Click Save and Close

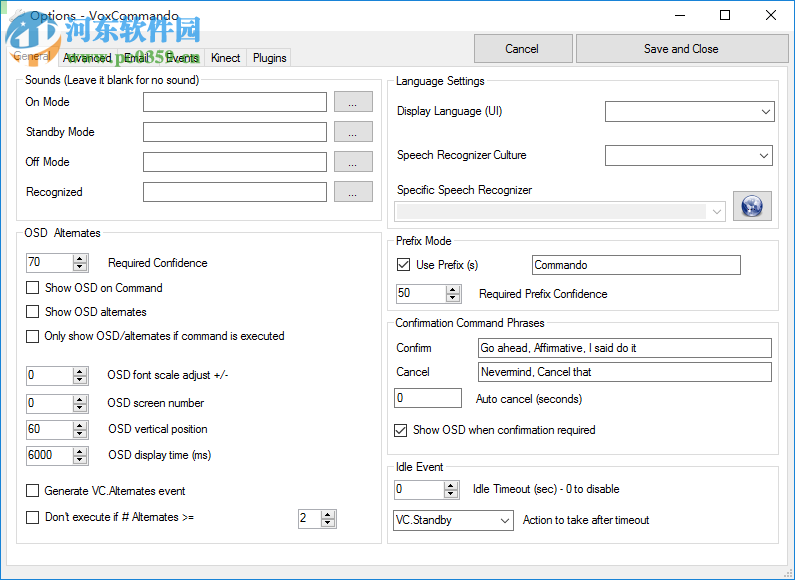[682, 49]
